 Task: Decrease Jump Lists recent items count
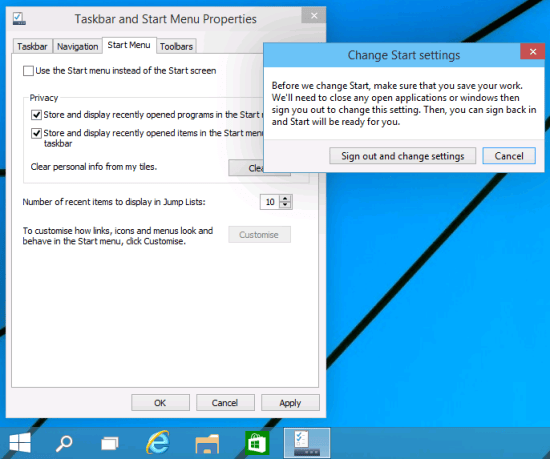pyautogui.click(x=286, y=205)
